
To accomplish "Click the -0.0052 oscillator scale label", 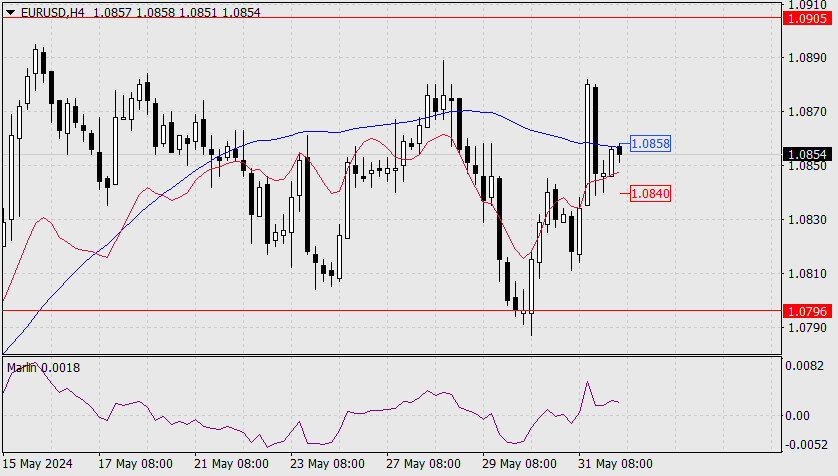I will [x=804, y=444].
